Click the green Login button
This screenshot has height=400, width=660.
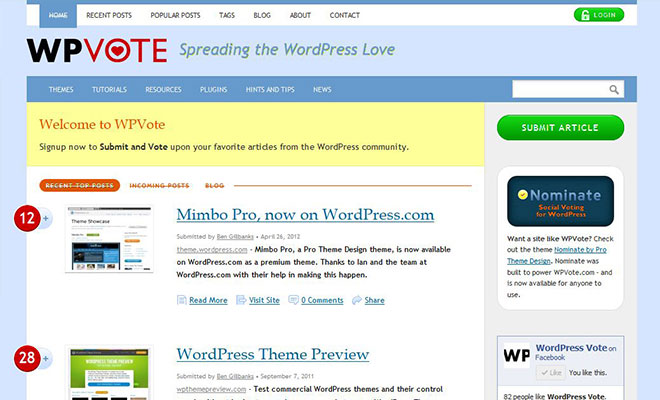(x=598, y=15)
